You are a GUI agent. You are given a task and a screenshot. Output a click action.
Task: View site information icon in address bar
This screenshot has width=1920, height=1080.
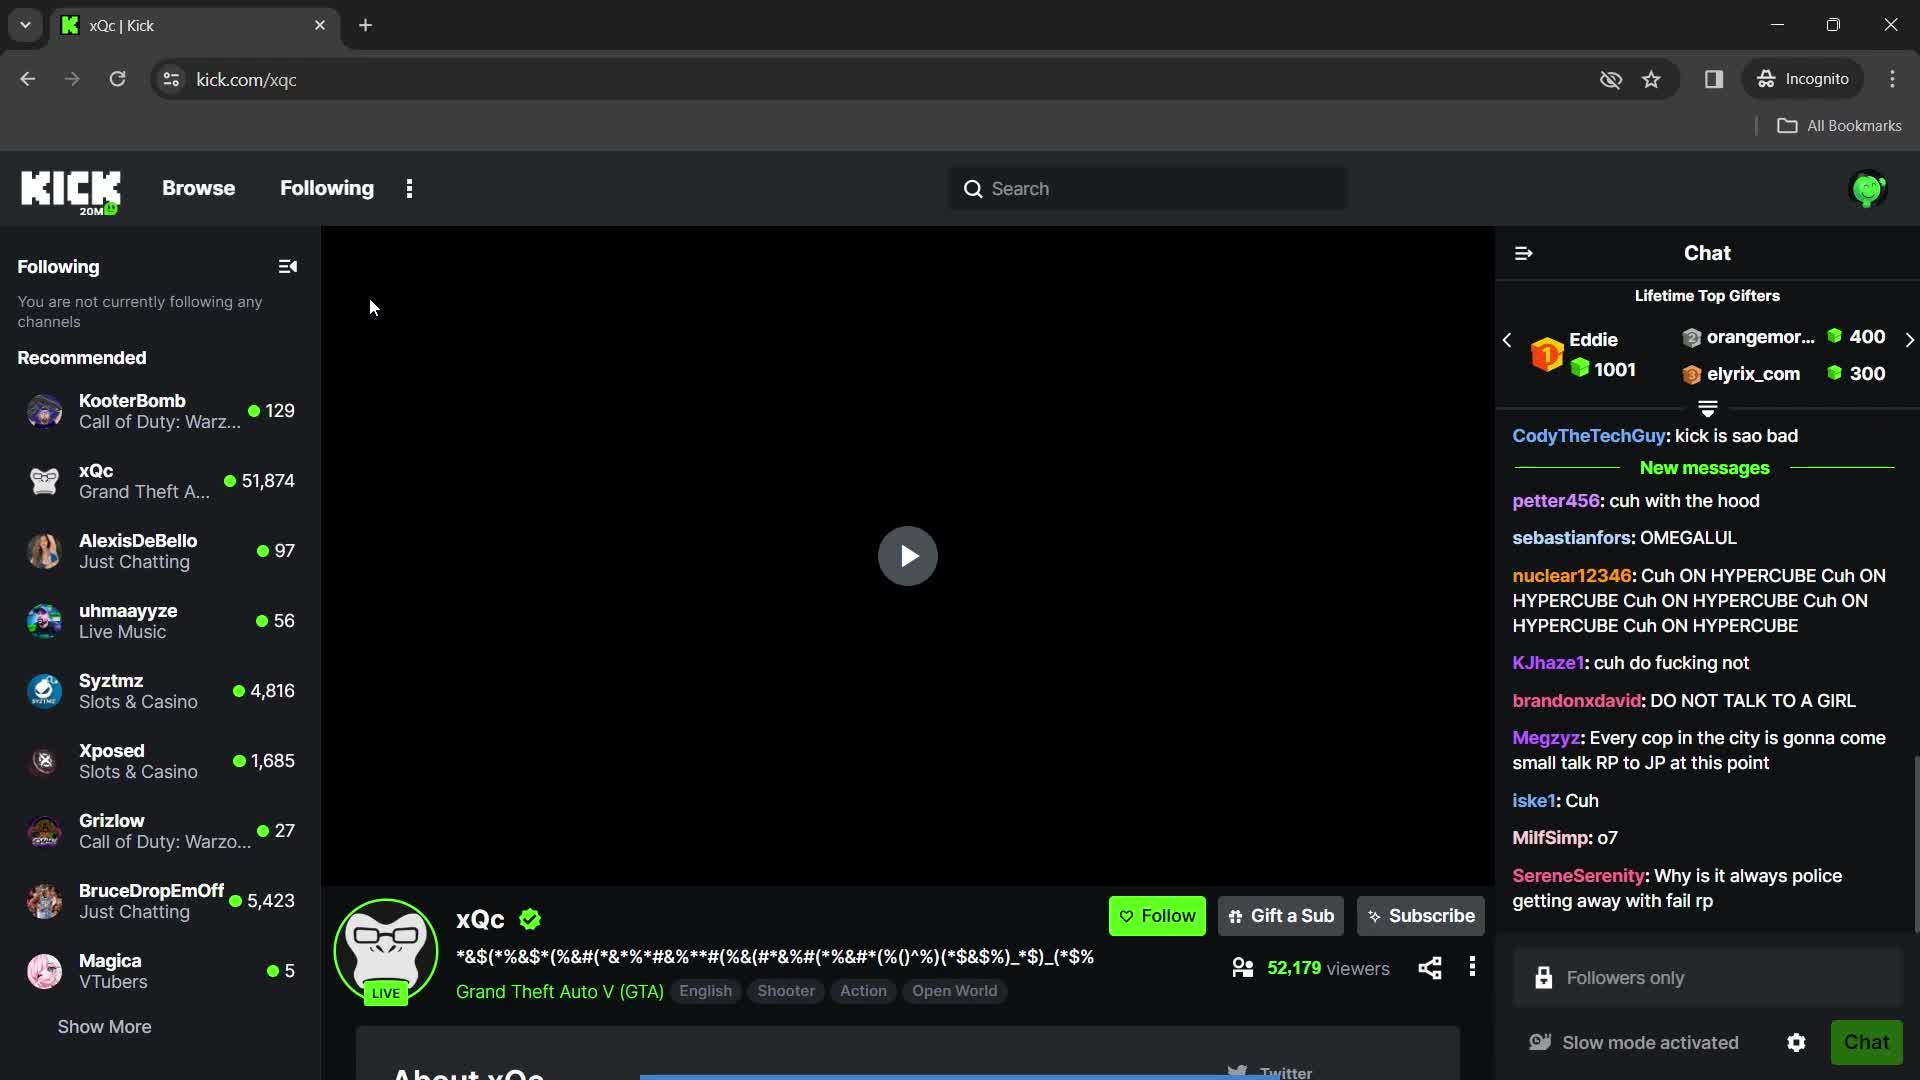tap(171, 79)
